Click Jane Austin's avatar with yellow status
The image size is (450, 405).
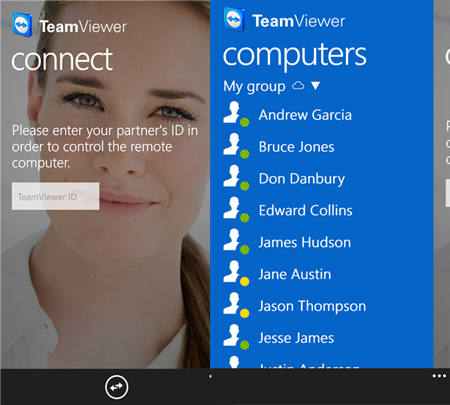click(236, 273)
